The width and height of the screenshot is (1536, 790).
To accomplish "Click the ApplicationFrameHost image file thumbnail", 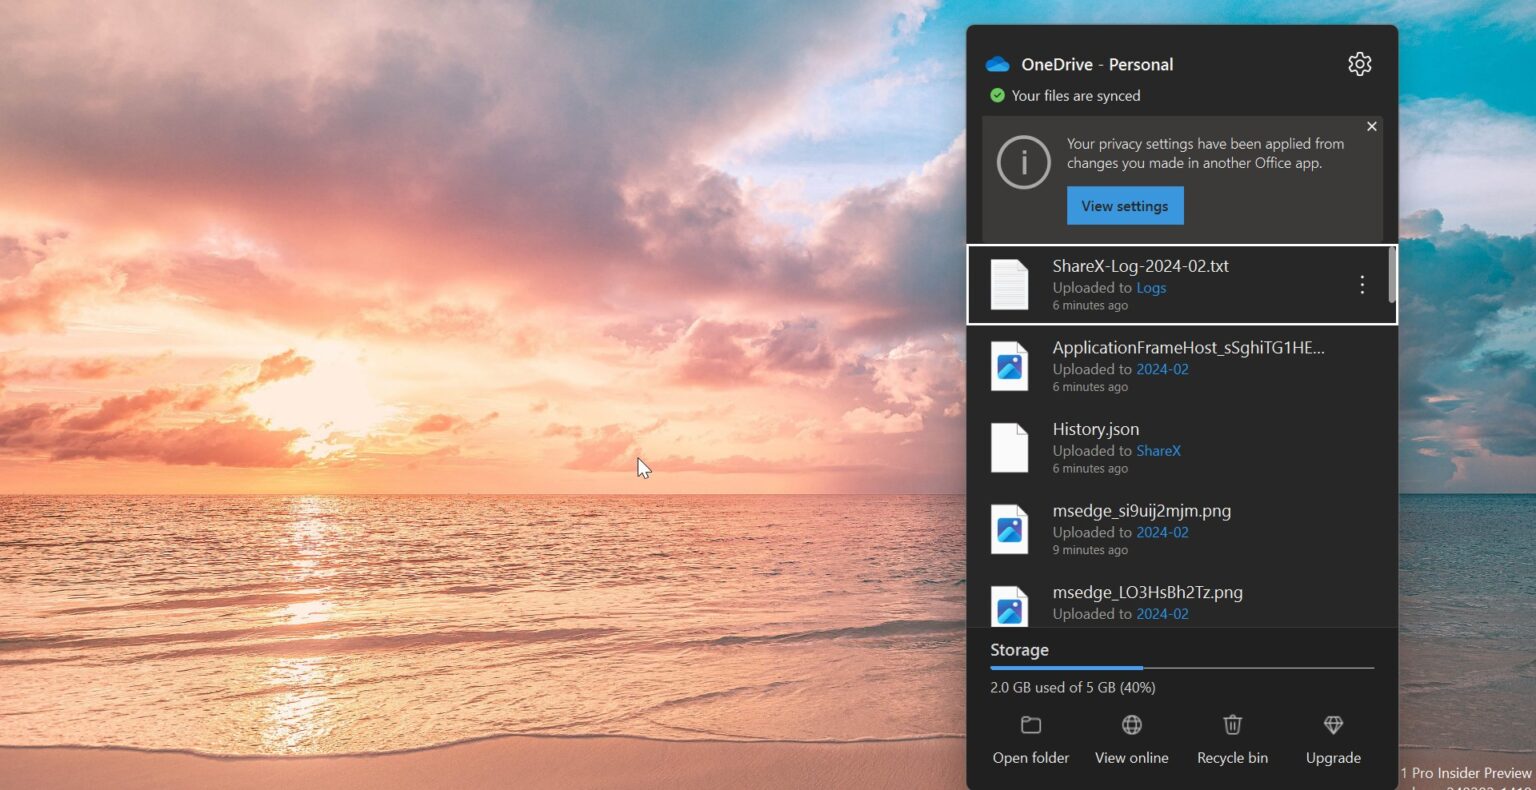I will tap(1009, 366).
